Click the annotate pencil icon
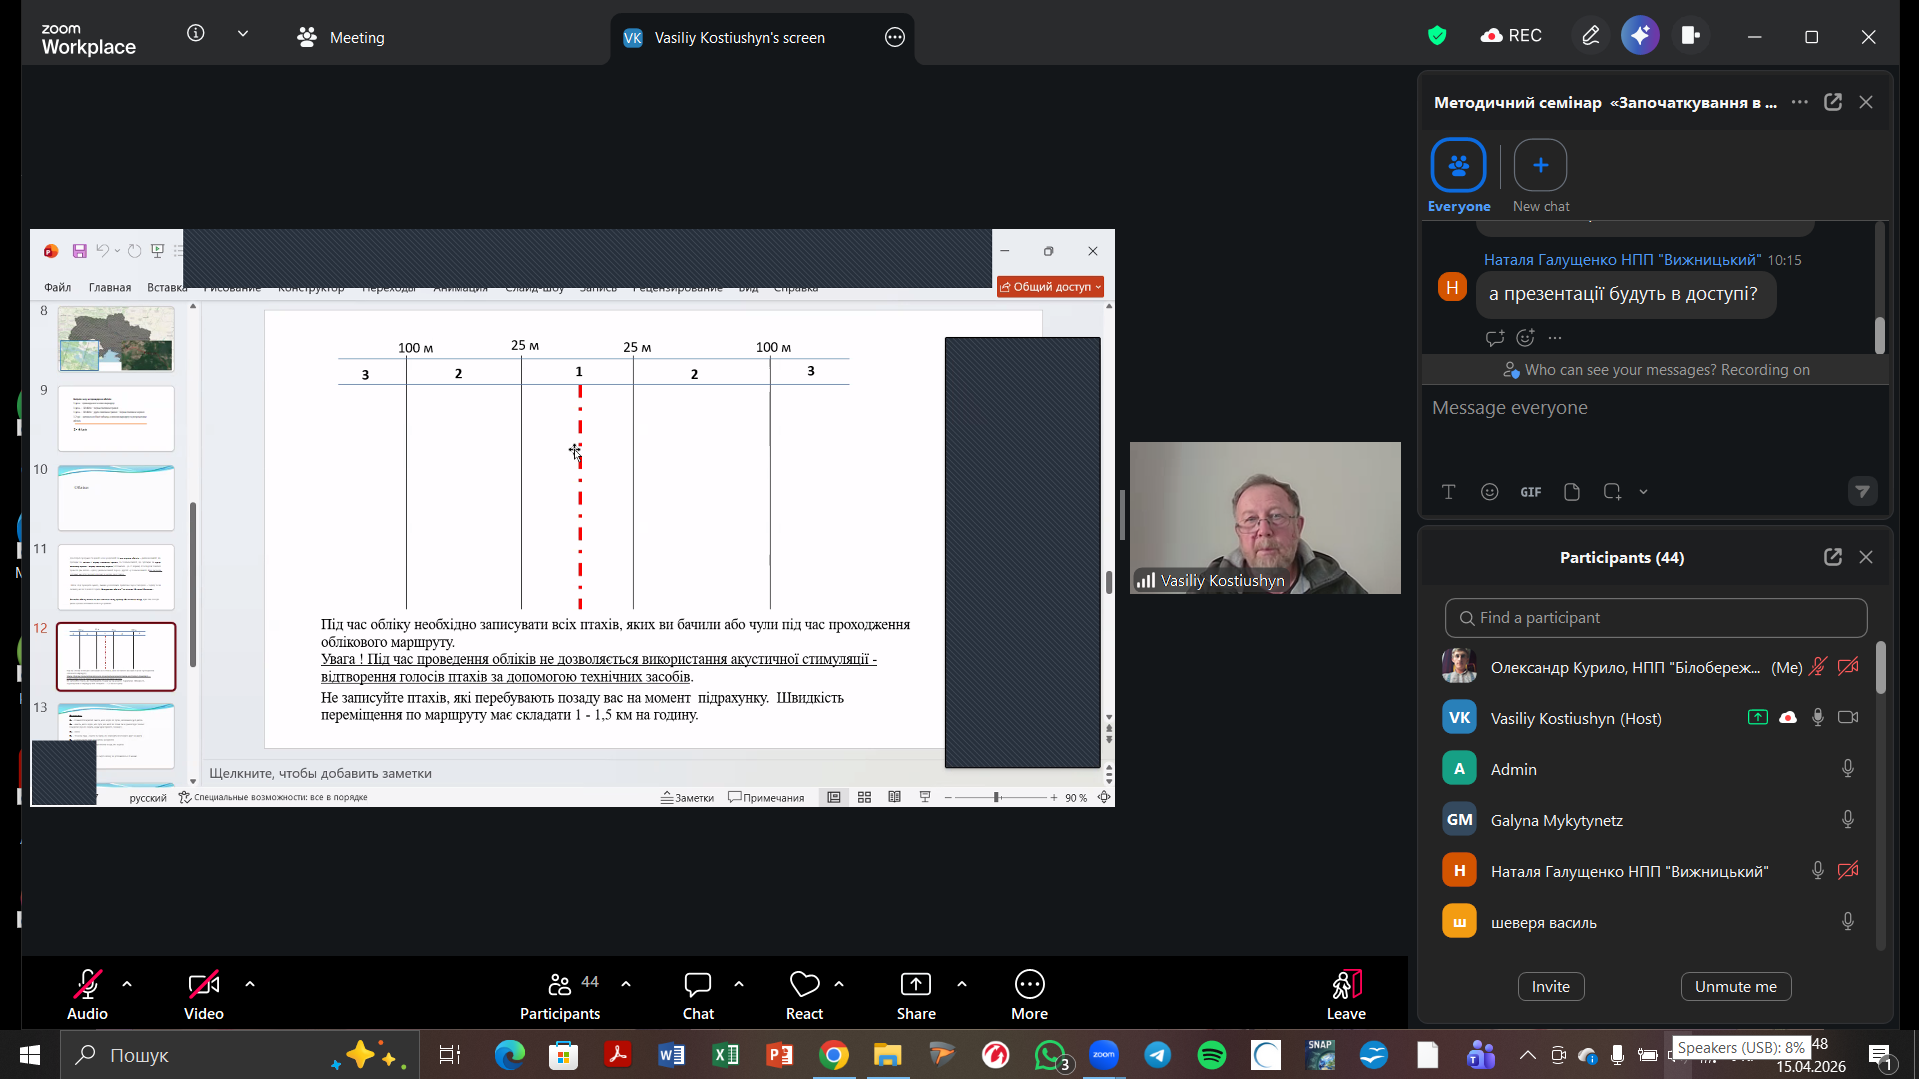 [1590, 36]
